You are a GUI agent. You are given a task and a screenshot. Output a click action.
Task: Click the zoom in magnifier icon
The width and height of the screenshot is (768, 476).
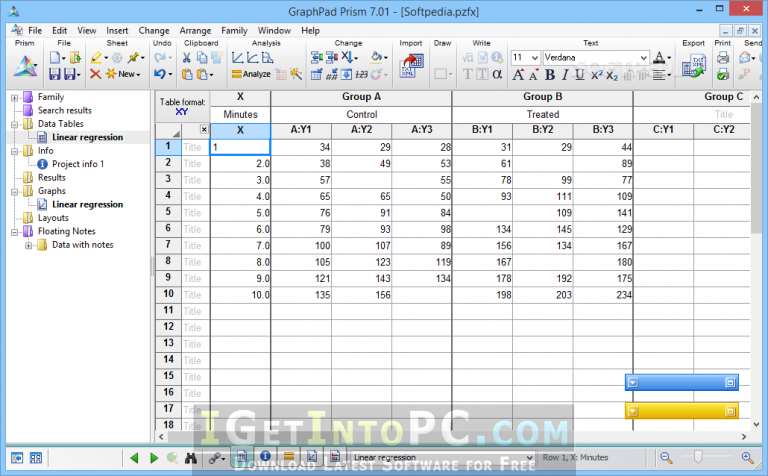(x=747, y=458)
